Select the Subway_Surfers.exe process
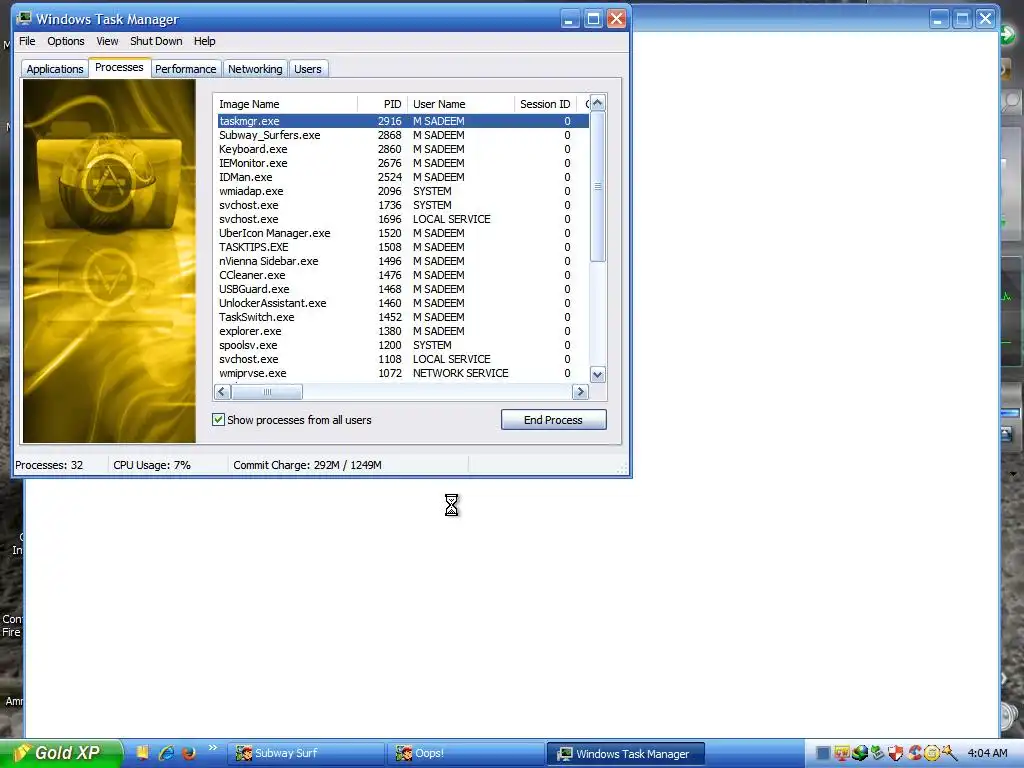This screenshot has width=1024, height=768. (403, 135)
